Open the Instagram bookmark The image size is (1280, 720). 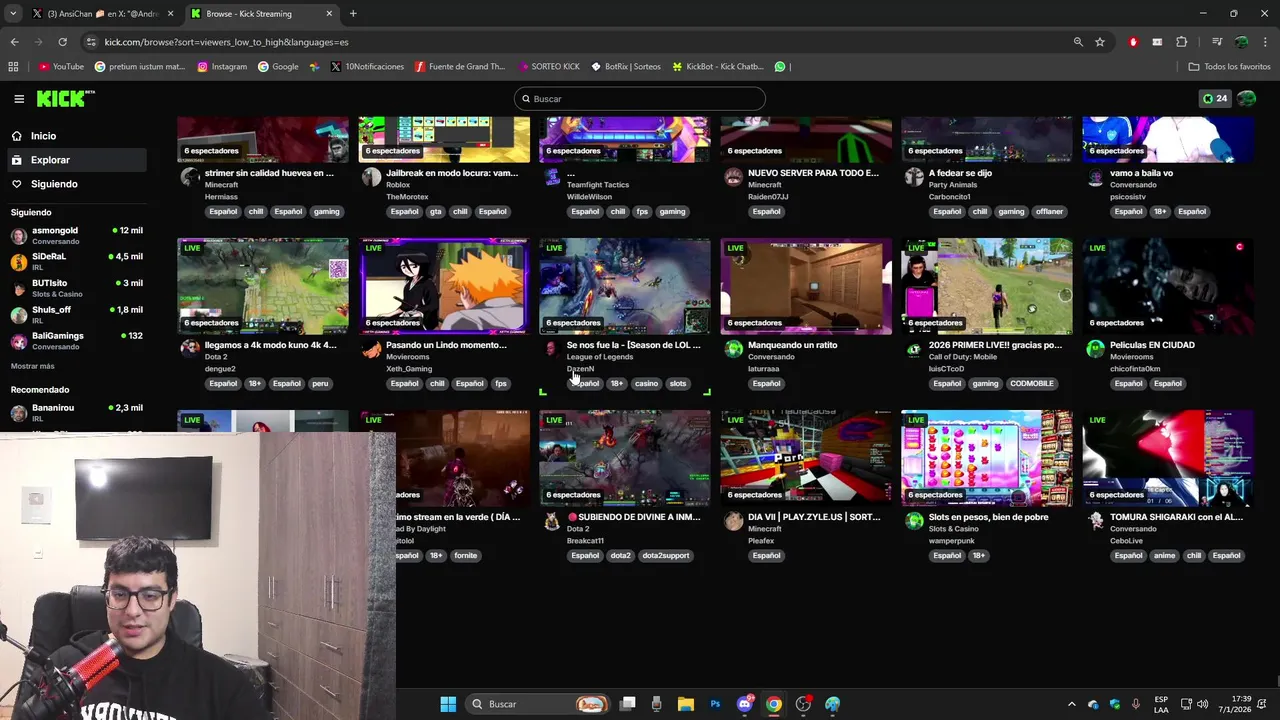[222, 67]
